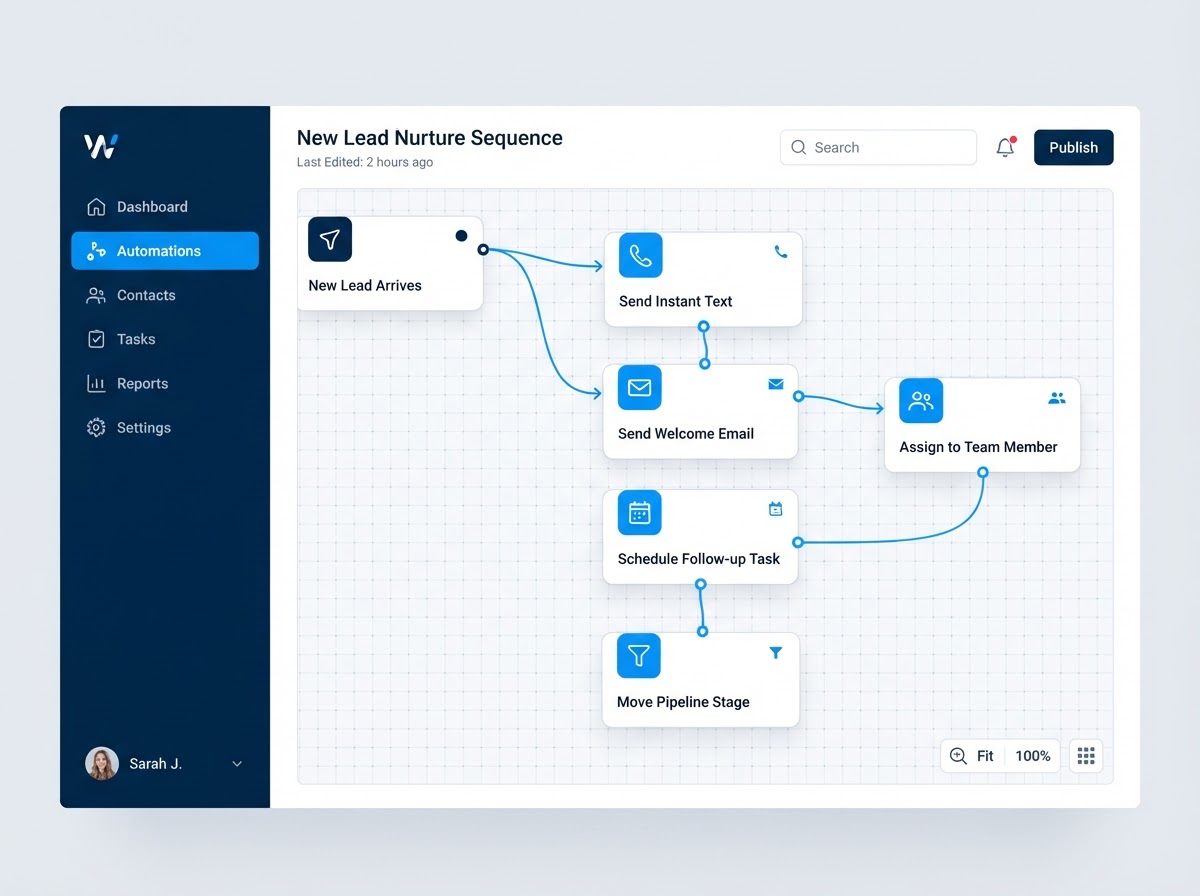Click the Dashboard home icon
This screenshot has width=1200, height=896.
point(96,207)
